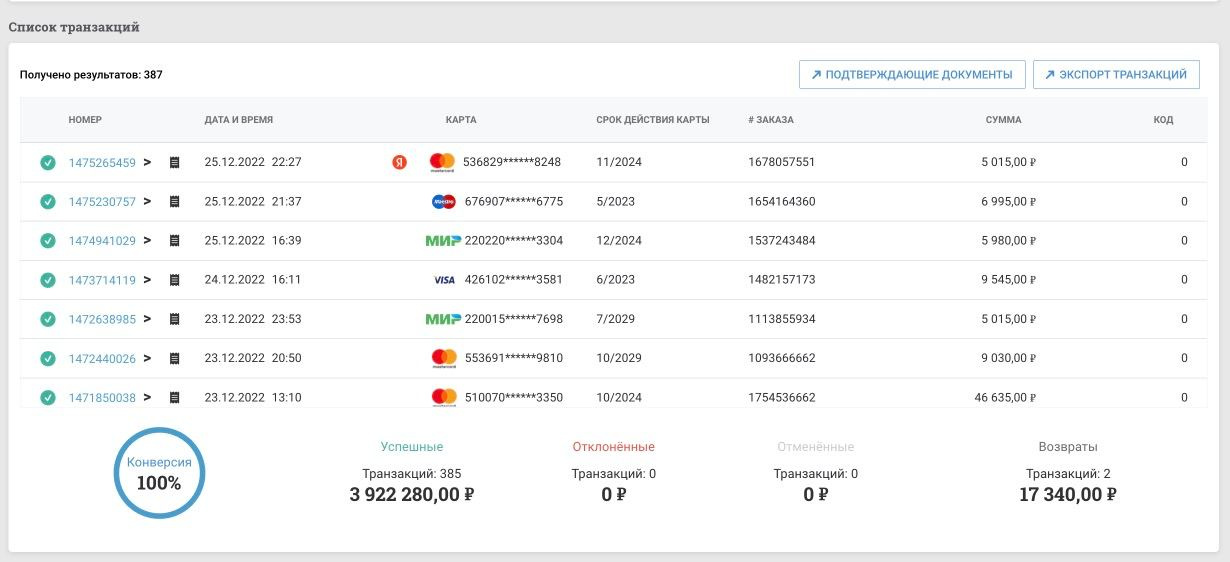
Task: Click receipt icon for transaction 1475265459
Action: coord(175,162)
